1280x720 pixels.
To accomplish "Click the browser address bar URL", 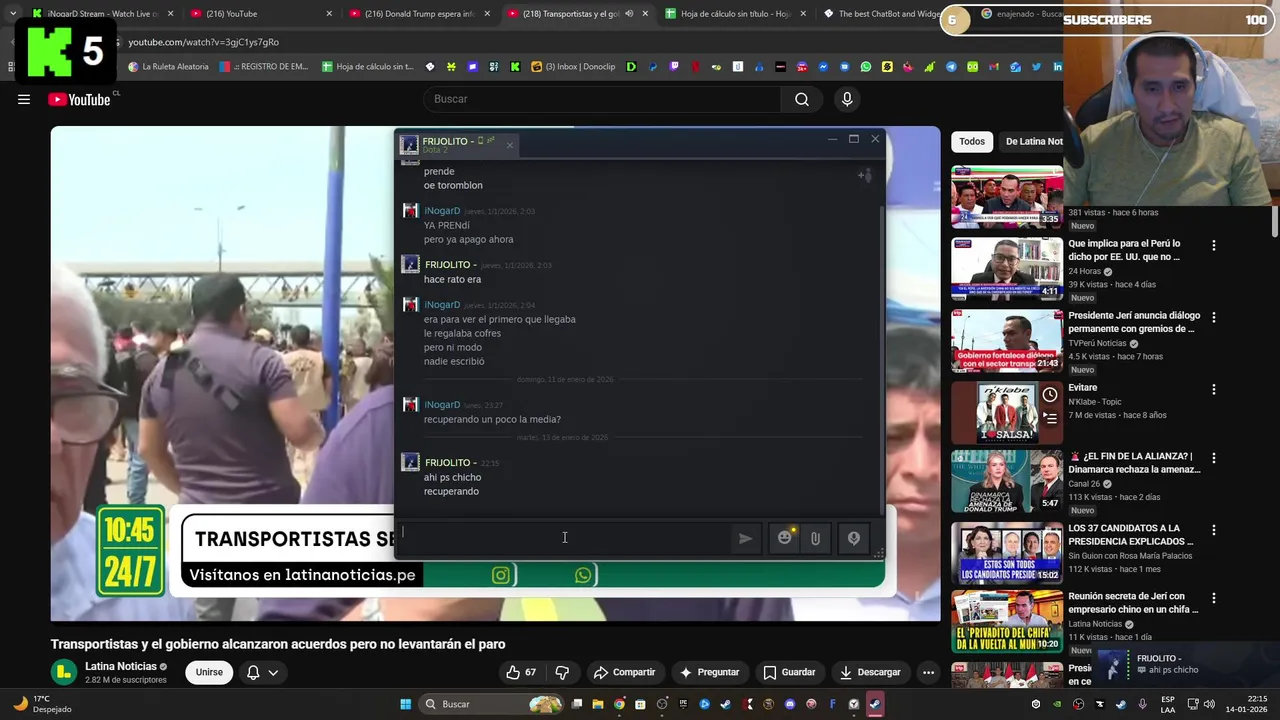I will (204, 42).
